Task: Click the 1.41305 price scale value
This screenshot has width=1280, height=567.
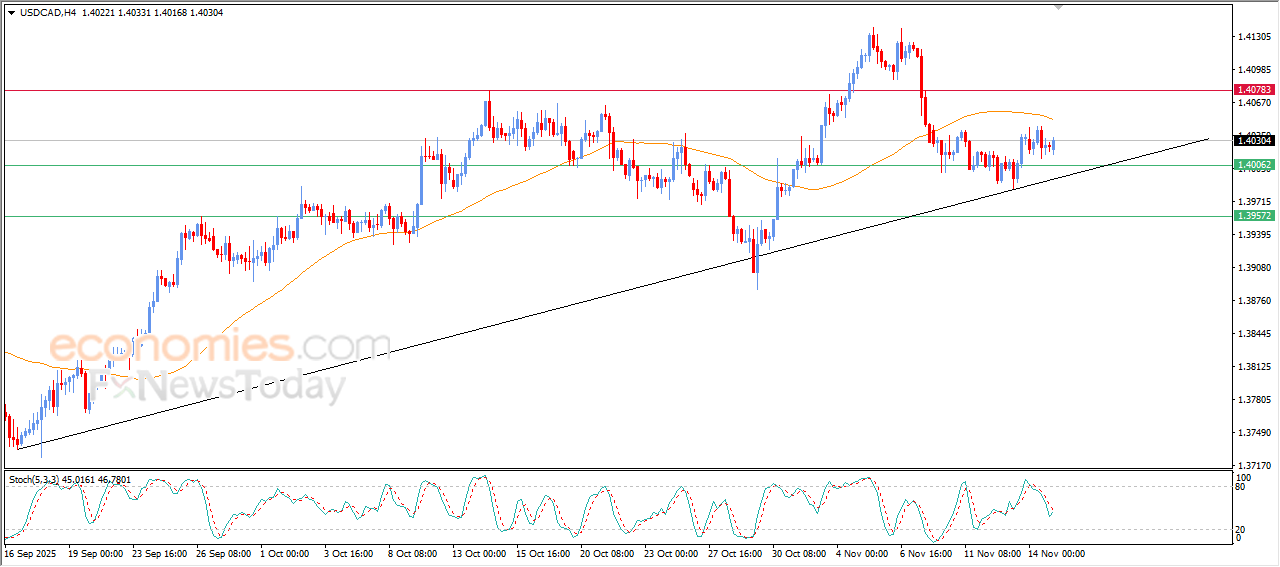Action: 1254,37
